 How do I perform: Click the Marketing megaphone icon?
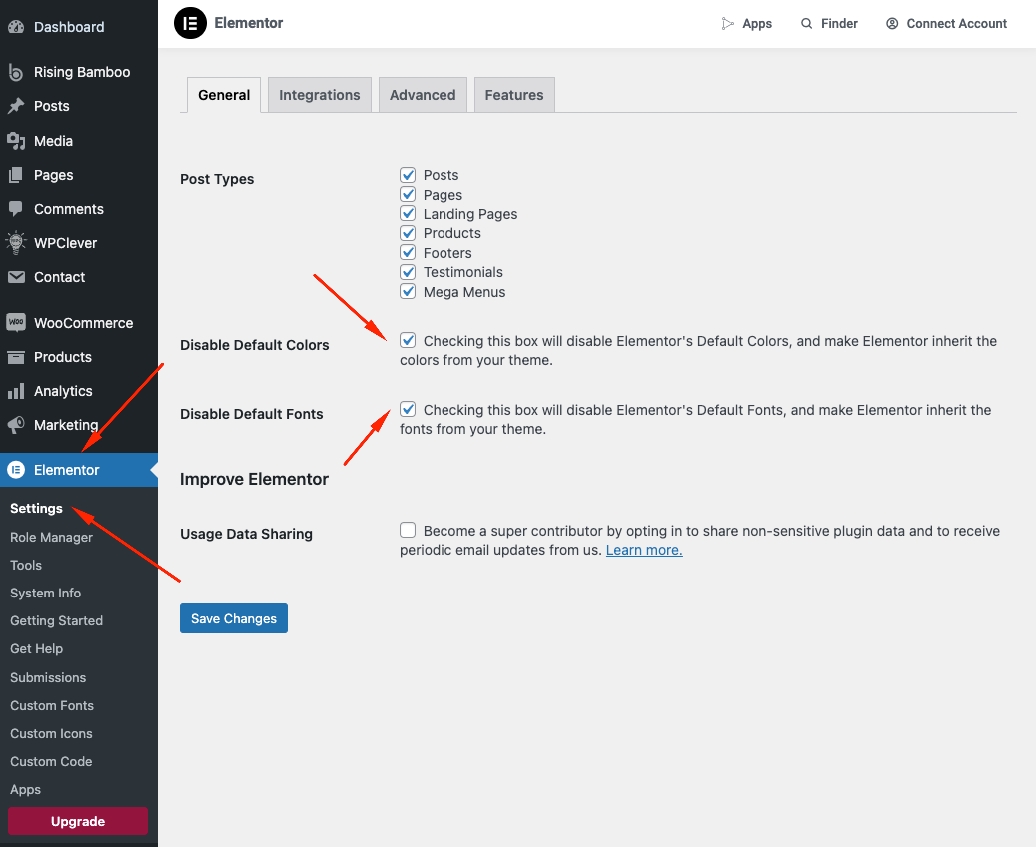click(x=16, y=425)
